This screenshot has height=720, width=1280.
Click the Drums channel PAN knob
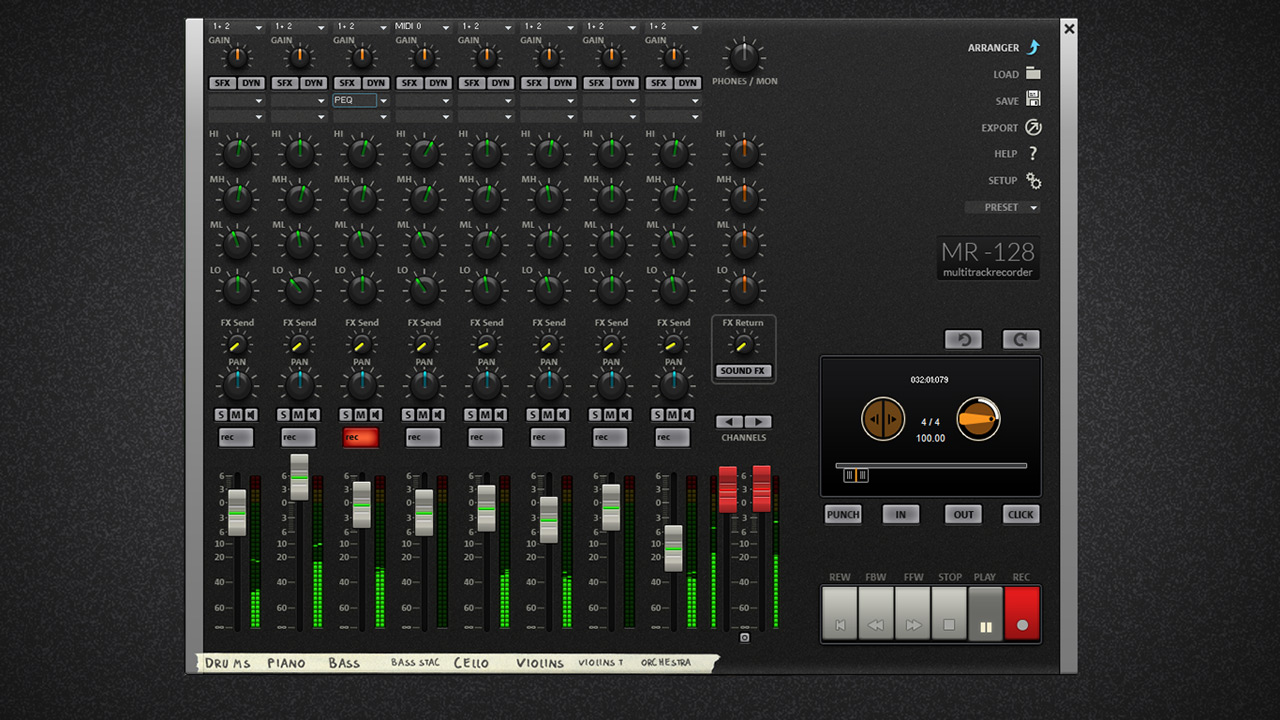pos(237,385)
